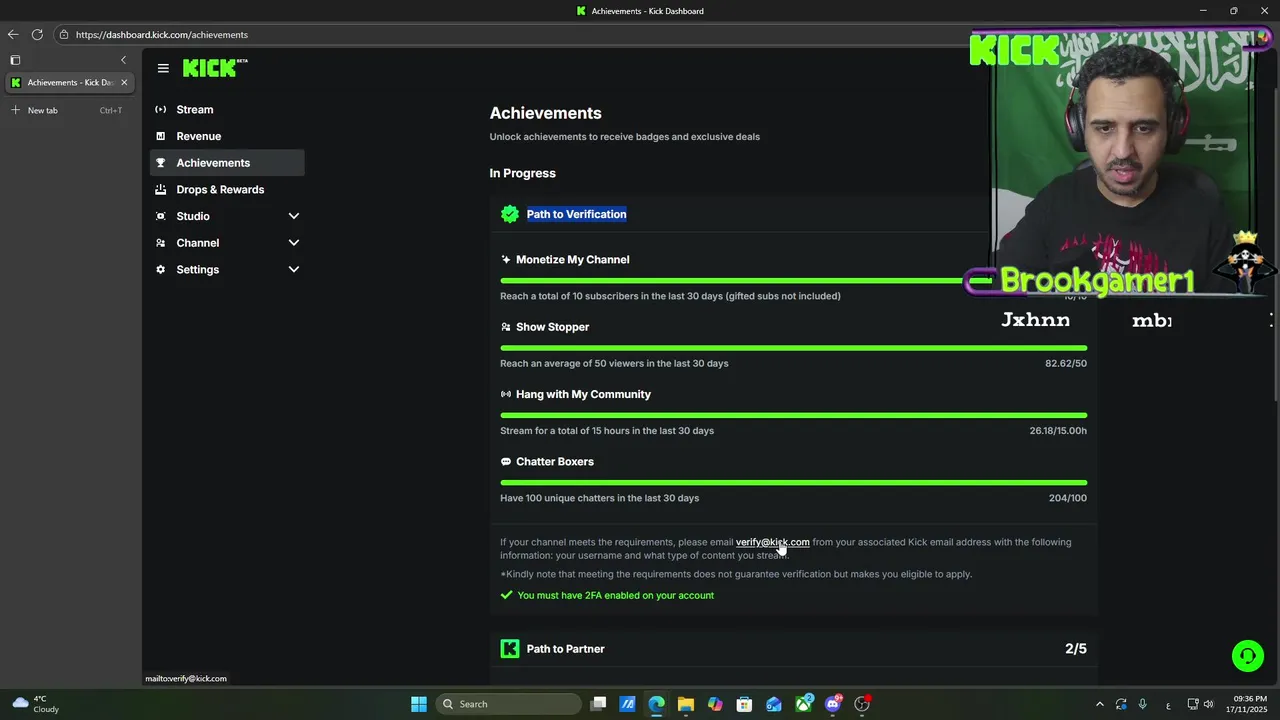
Task: Click the green verification badge icon
Action: coord(510,214)
